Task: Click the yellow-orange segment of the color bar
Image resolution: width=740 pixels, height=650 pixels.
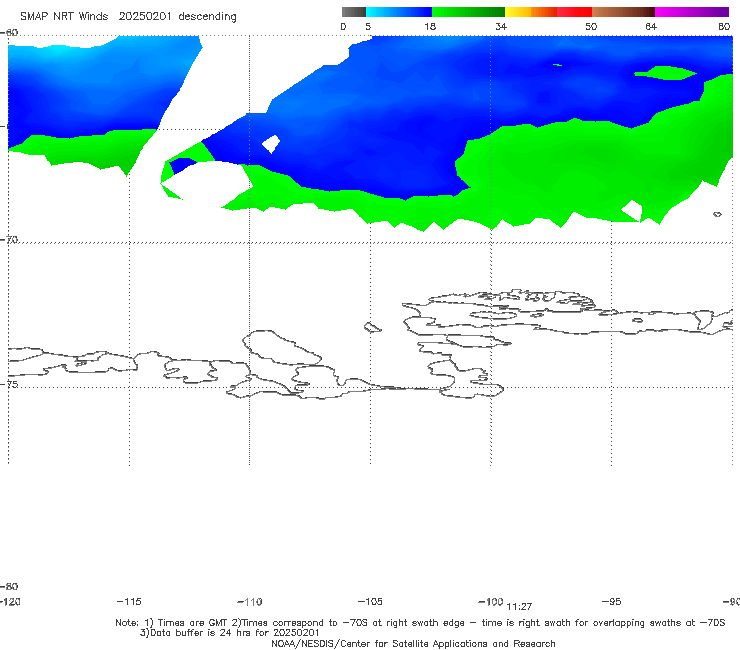Action: click(531, 12)
